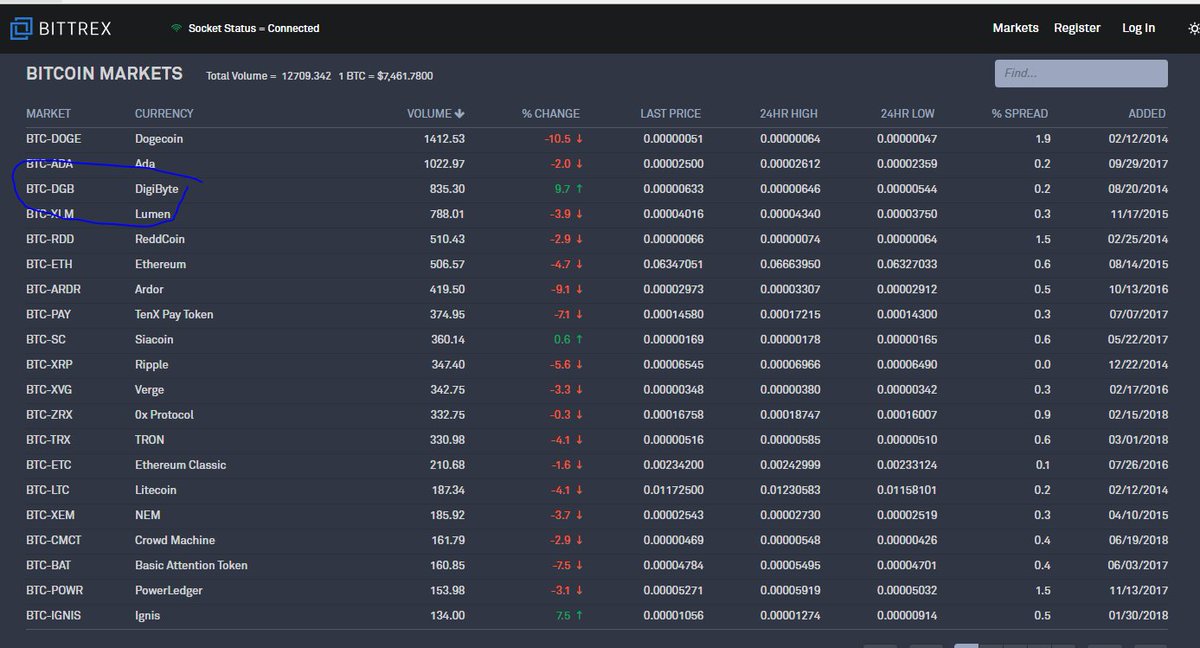The height and width of the screenshot is (648, 1200).
Task: Open the BTC-ETC market
Action: click(x=49, y=465)
